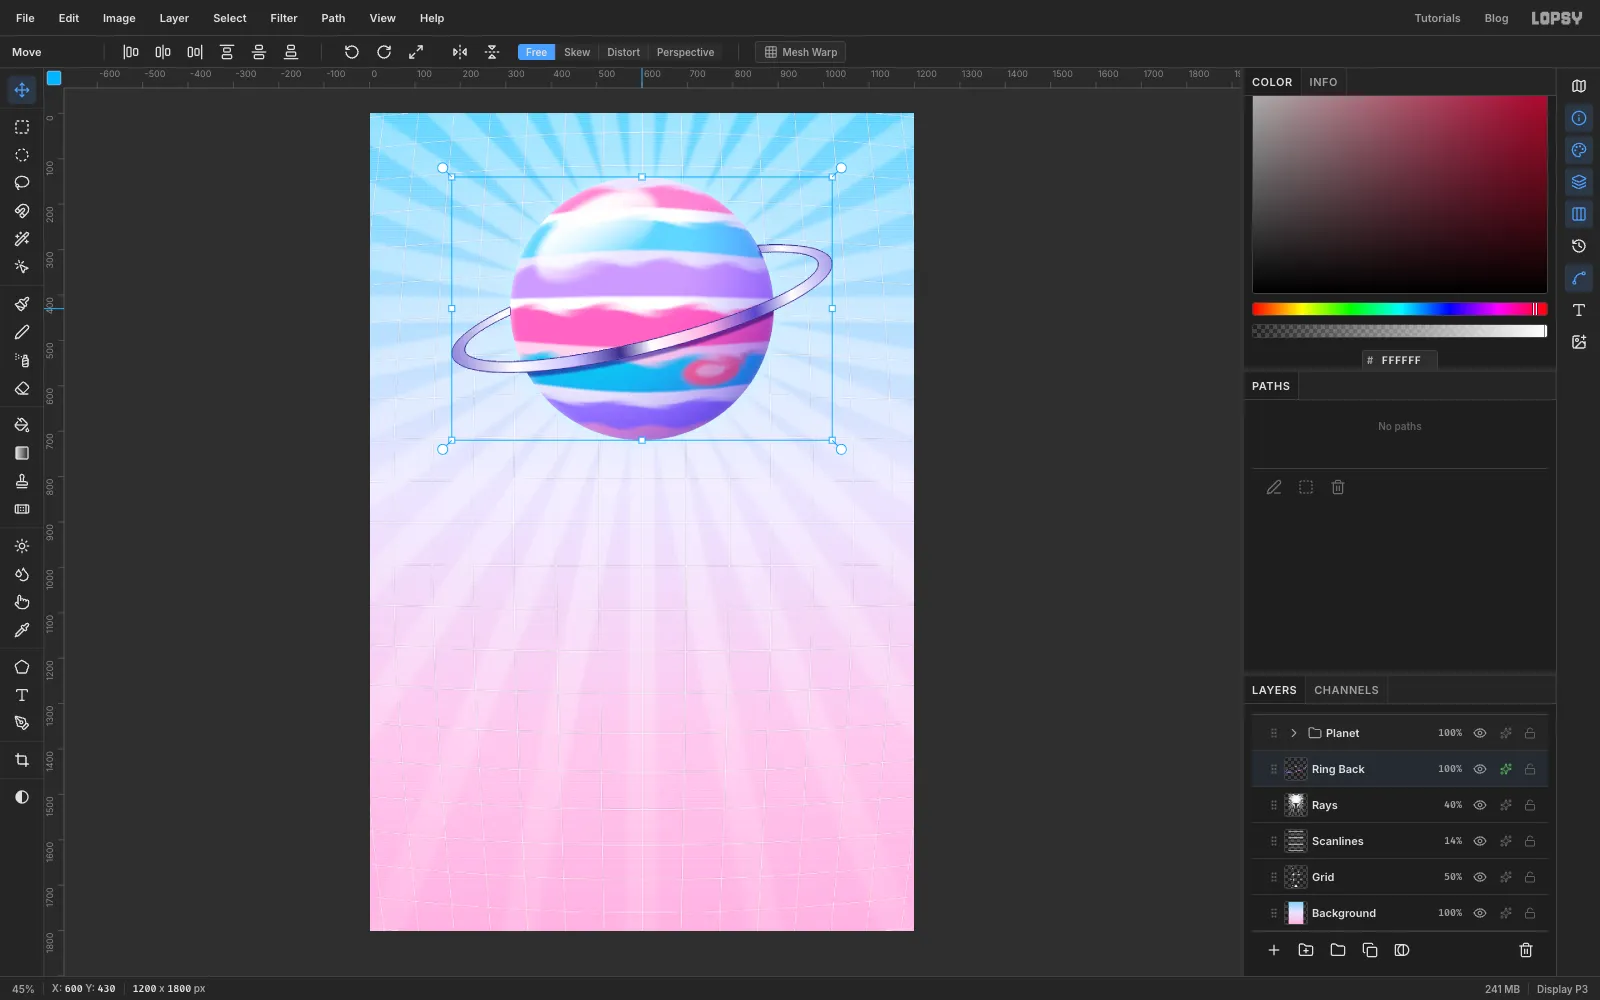Viewport: 1600px width, 1000px height.
Task: Open the Filter menu
Action: click(x=284, y=18)
